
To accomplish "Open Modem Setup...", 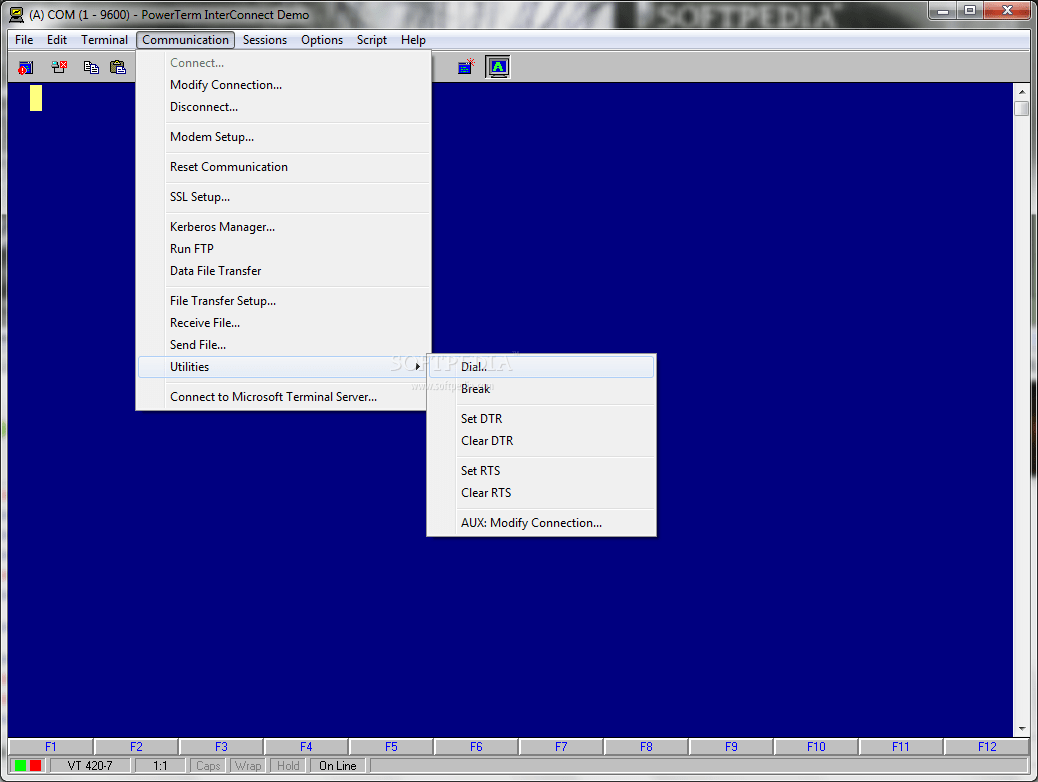I will click(x=283, y=137).
